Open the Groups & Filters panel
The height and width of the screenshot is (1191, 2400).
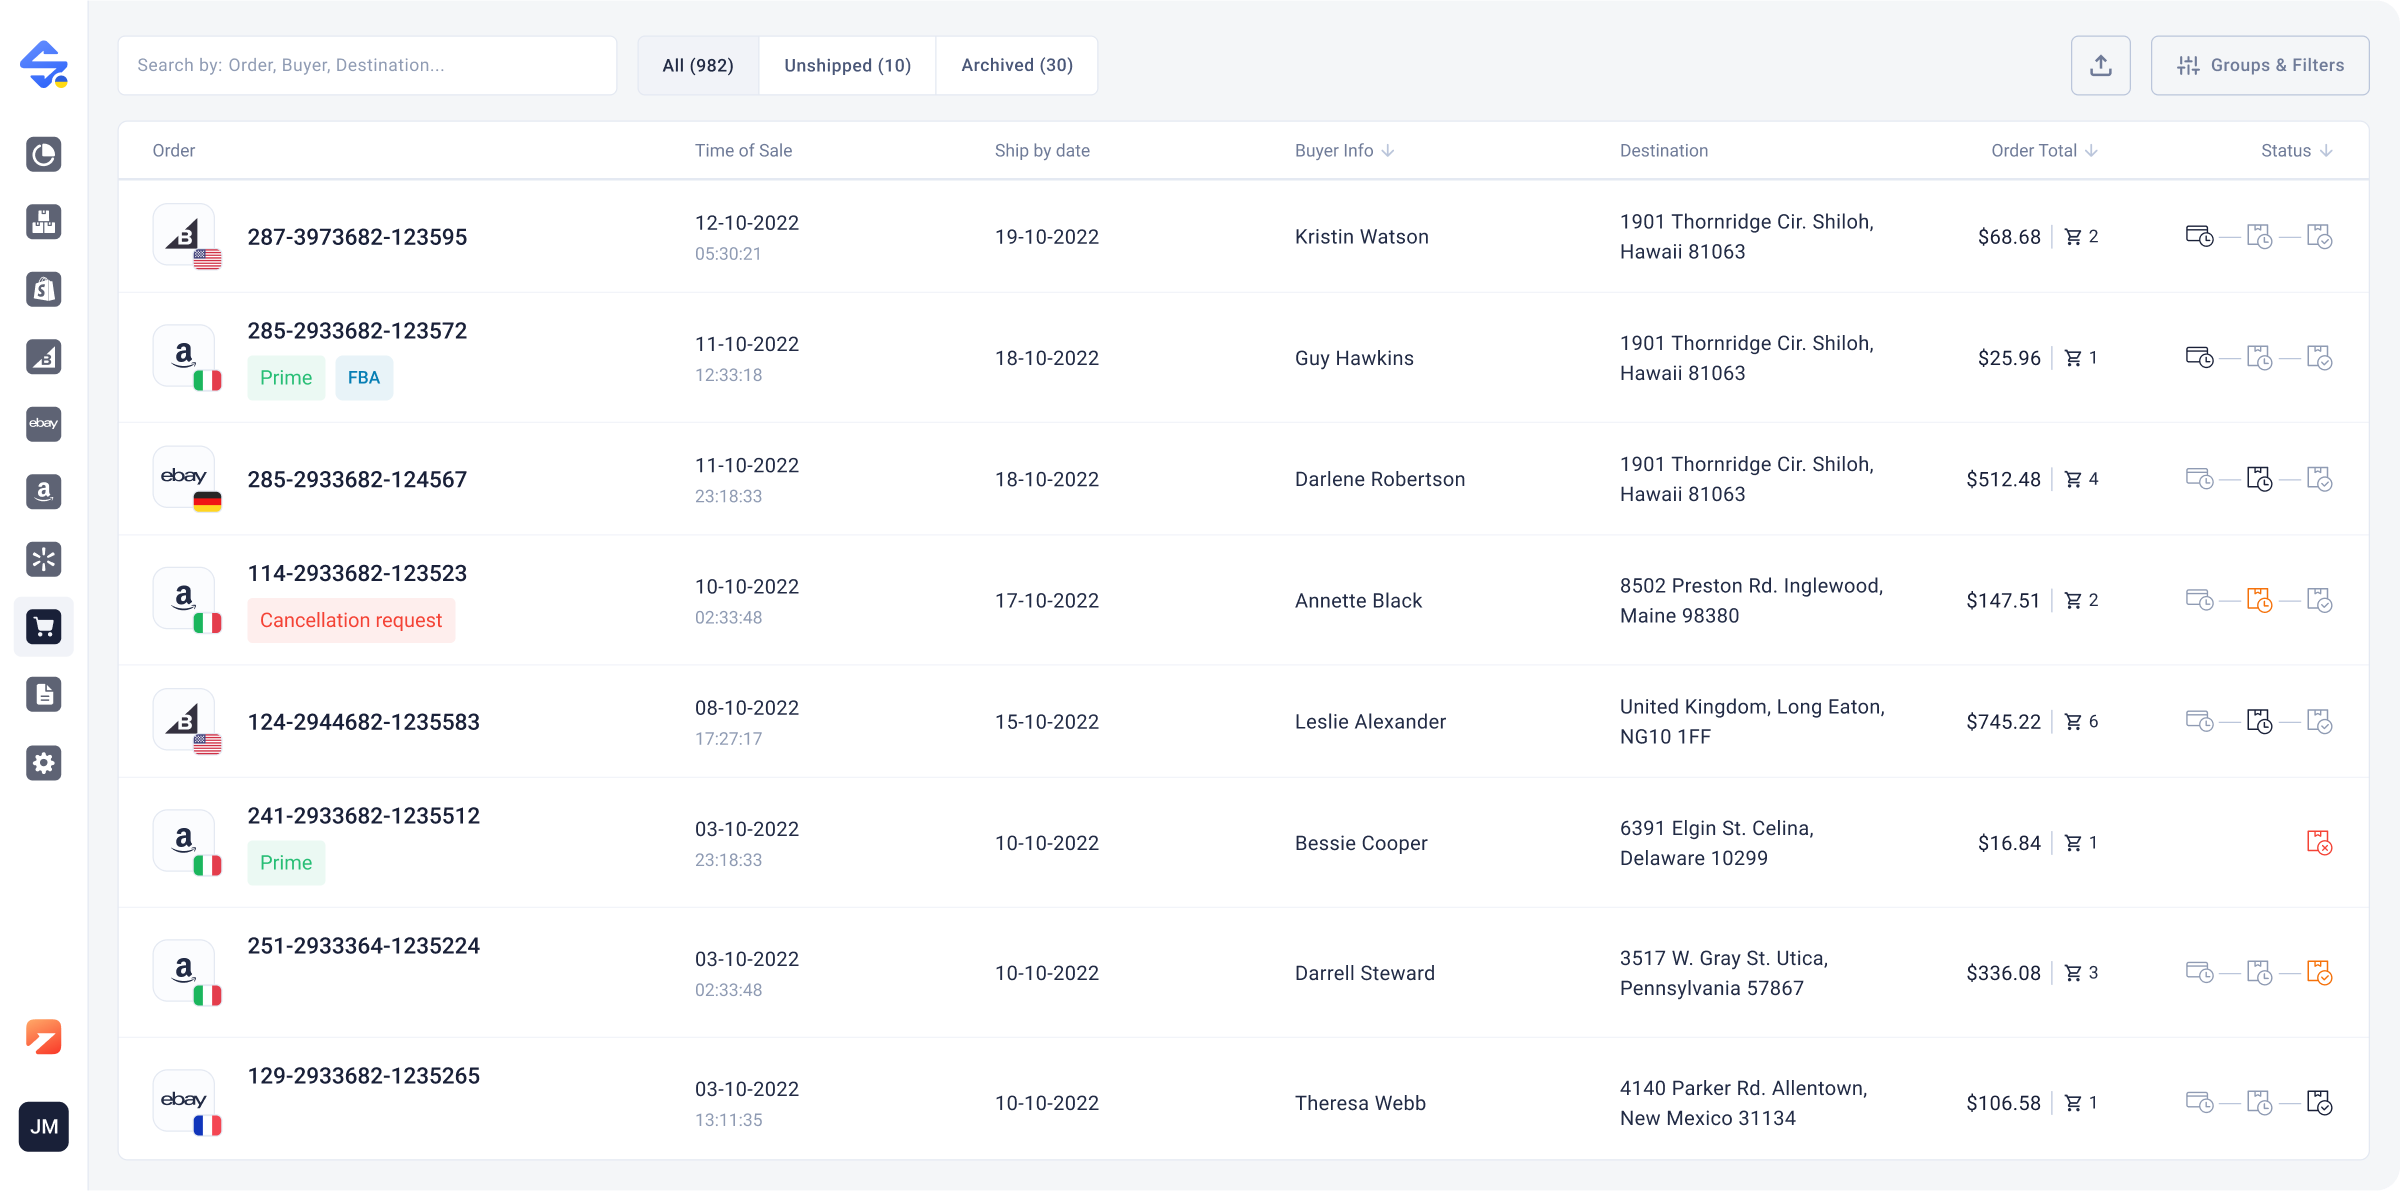pyautogui.click(x=2260, y=65)
